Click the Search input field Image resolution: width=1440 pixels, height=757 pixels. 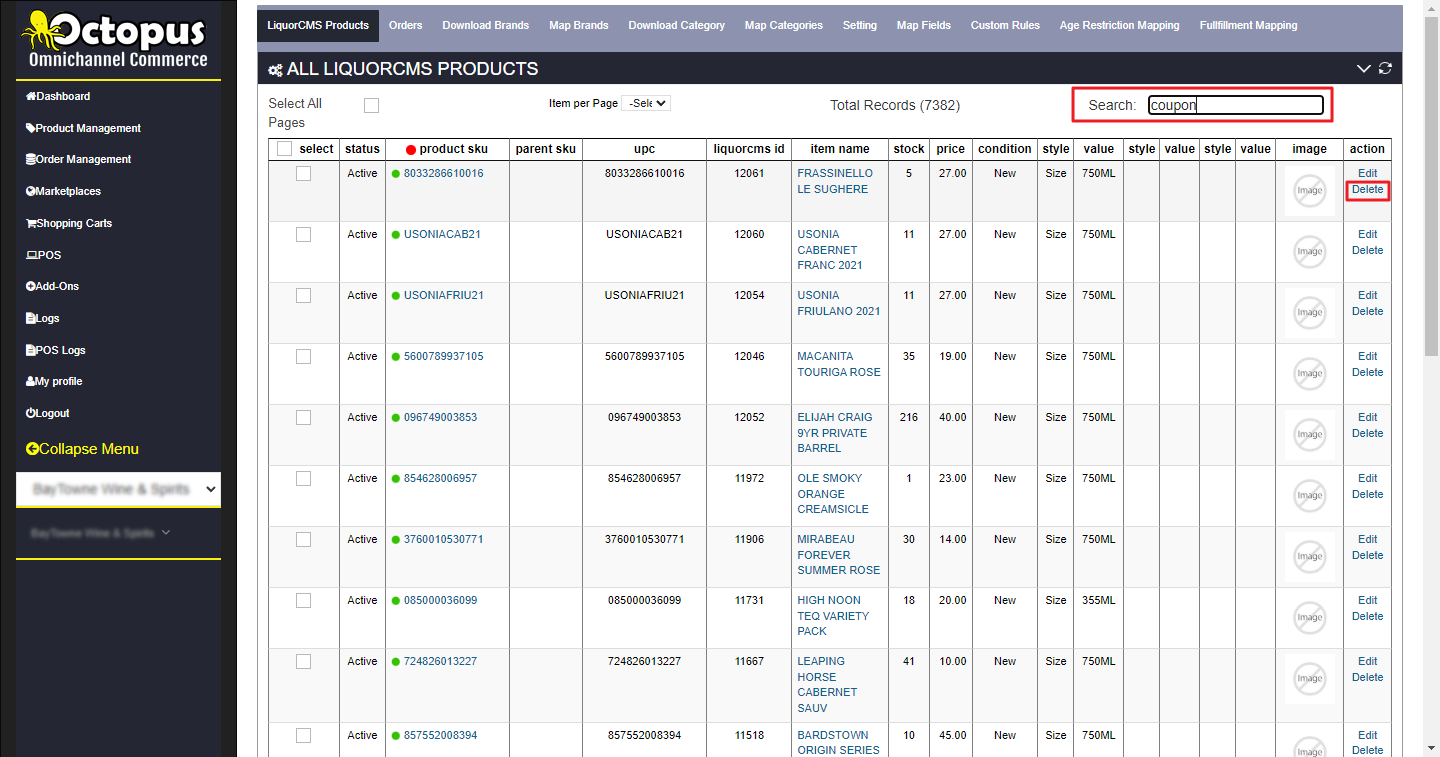coord(1235,105)
